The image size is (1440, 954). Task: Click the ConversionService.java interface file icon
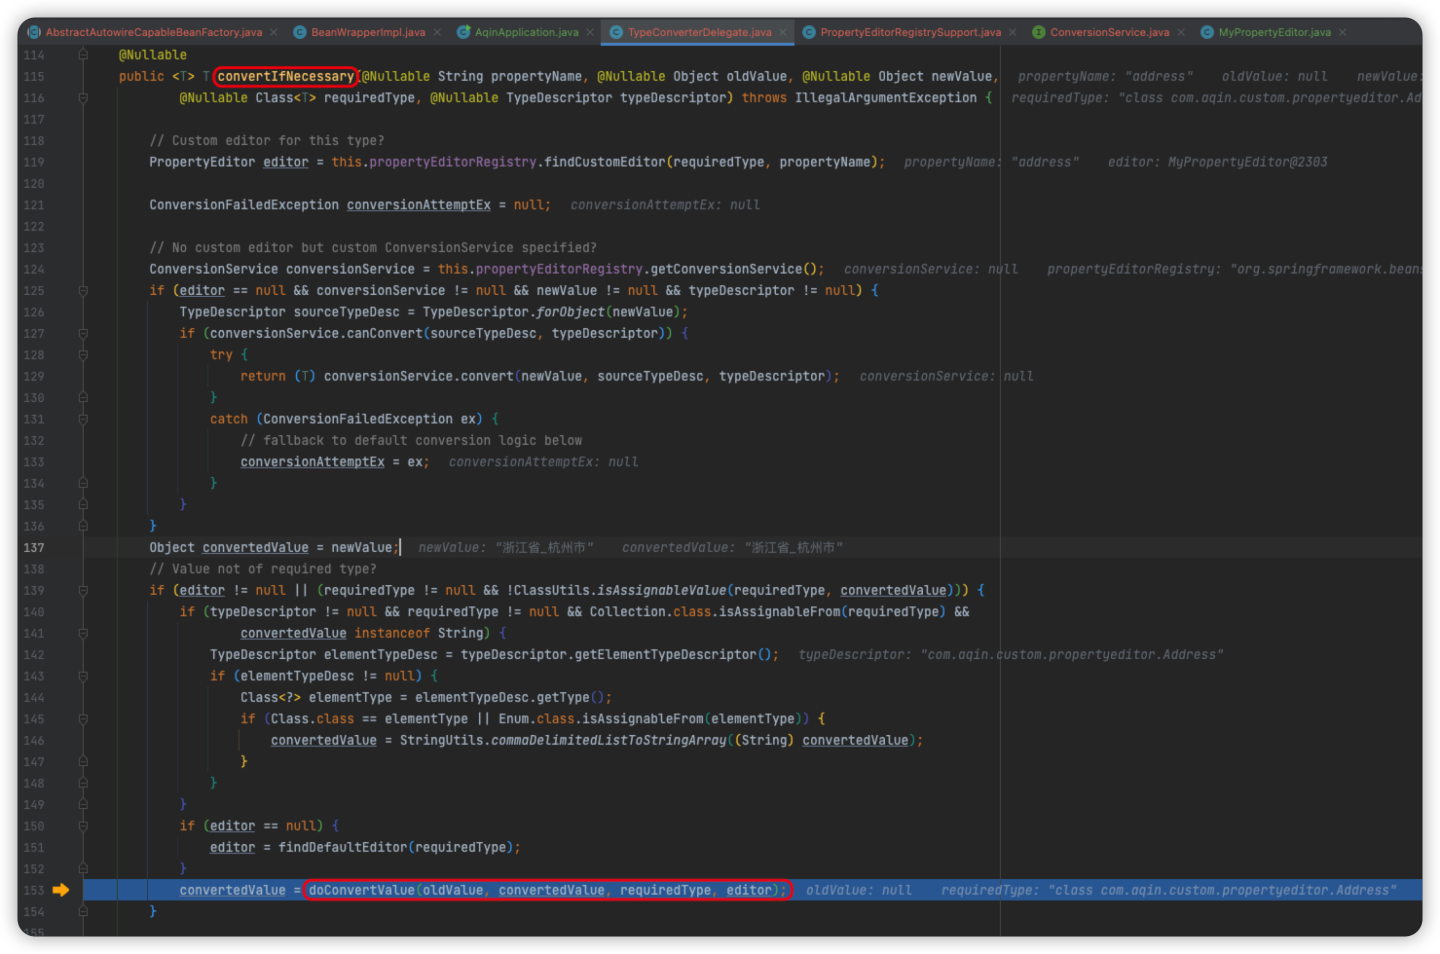click(1038, 32)
